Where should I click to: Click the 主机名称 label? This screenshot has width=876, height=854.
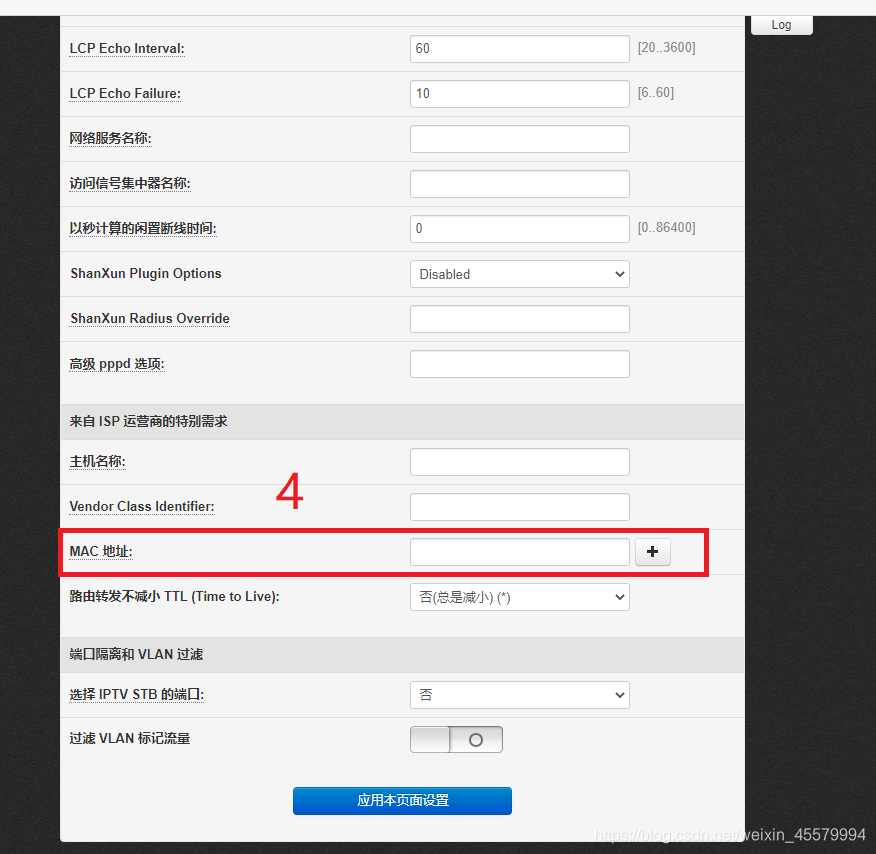[97, 461]
